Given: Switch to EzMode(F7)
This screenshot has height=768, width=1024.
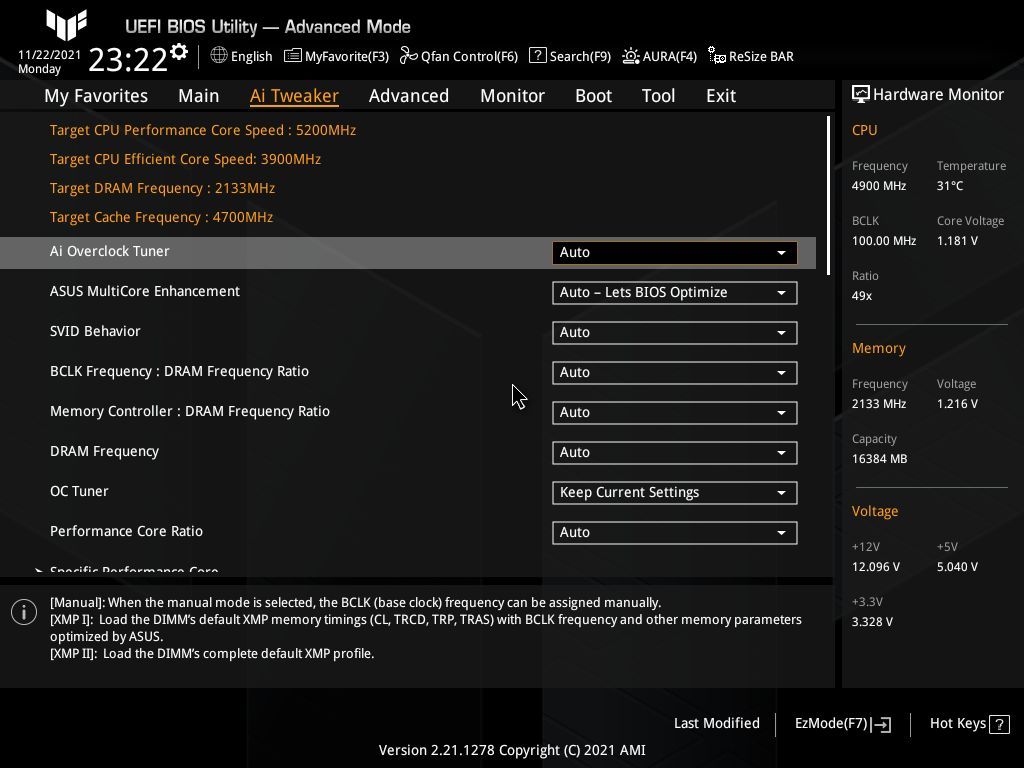Looking at the screenshot, I should click(842, 724).
